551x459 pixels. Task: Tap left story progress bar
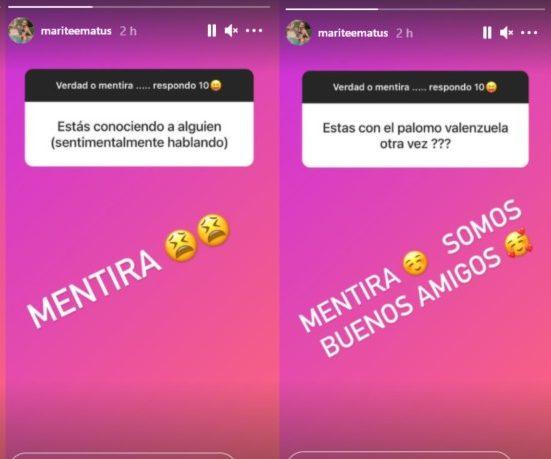pos(139,7)
